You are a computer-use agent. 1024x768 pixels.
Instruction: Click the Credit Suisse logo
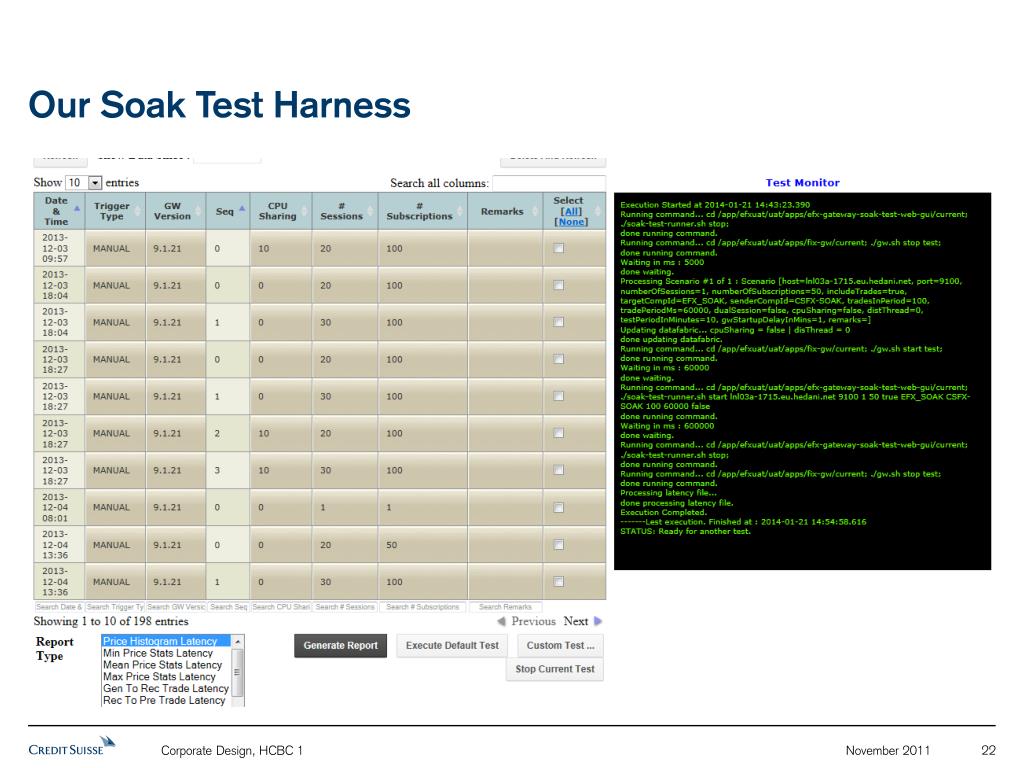[x=72, y=746]
